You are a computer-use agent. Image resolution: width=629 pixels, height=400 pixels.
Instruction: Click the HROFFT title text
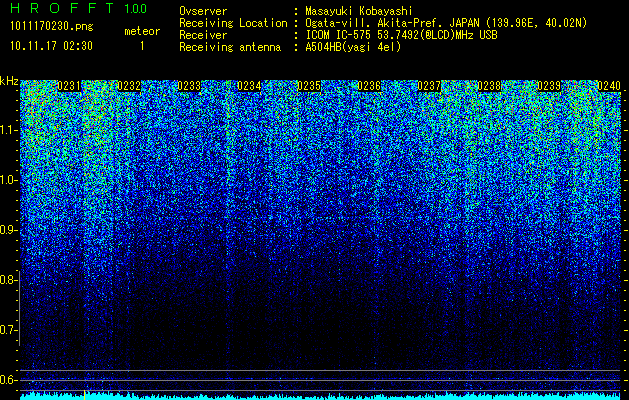(x=62, y=8)
